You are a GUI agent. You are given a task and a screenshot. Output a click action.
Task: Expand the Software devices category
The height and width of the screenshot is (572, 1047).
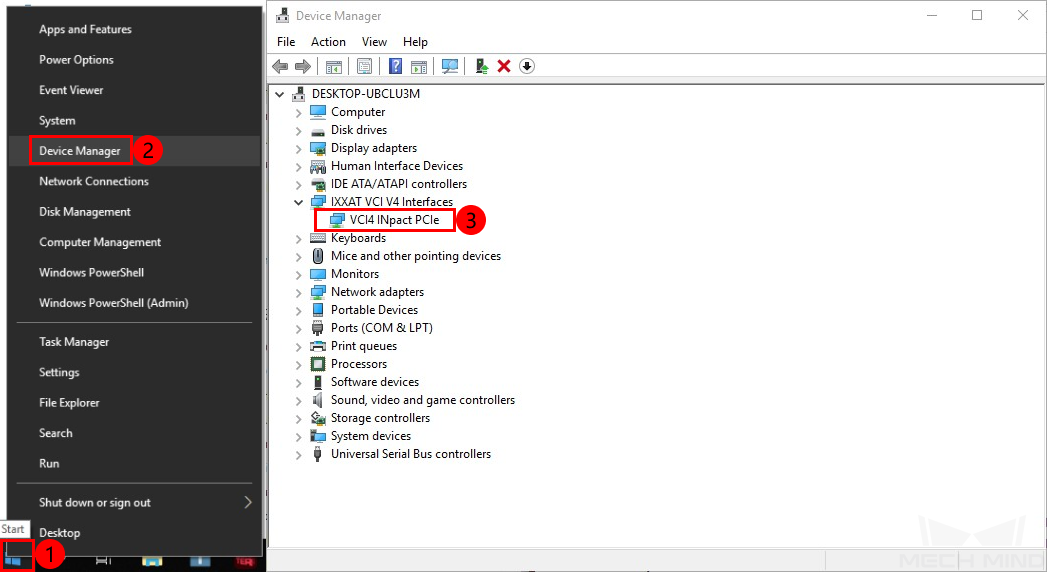(x=298, y=382)
